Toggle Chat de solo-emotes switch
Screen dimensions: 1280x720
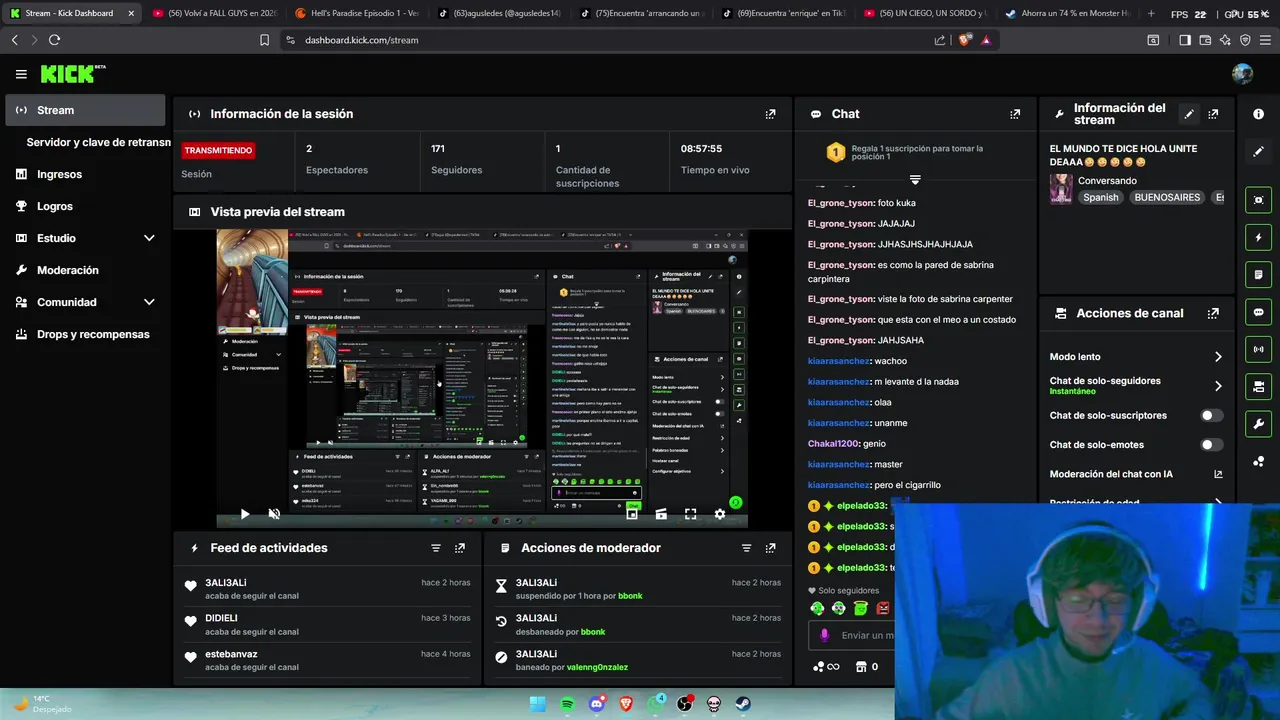1211,445
